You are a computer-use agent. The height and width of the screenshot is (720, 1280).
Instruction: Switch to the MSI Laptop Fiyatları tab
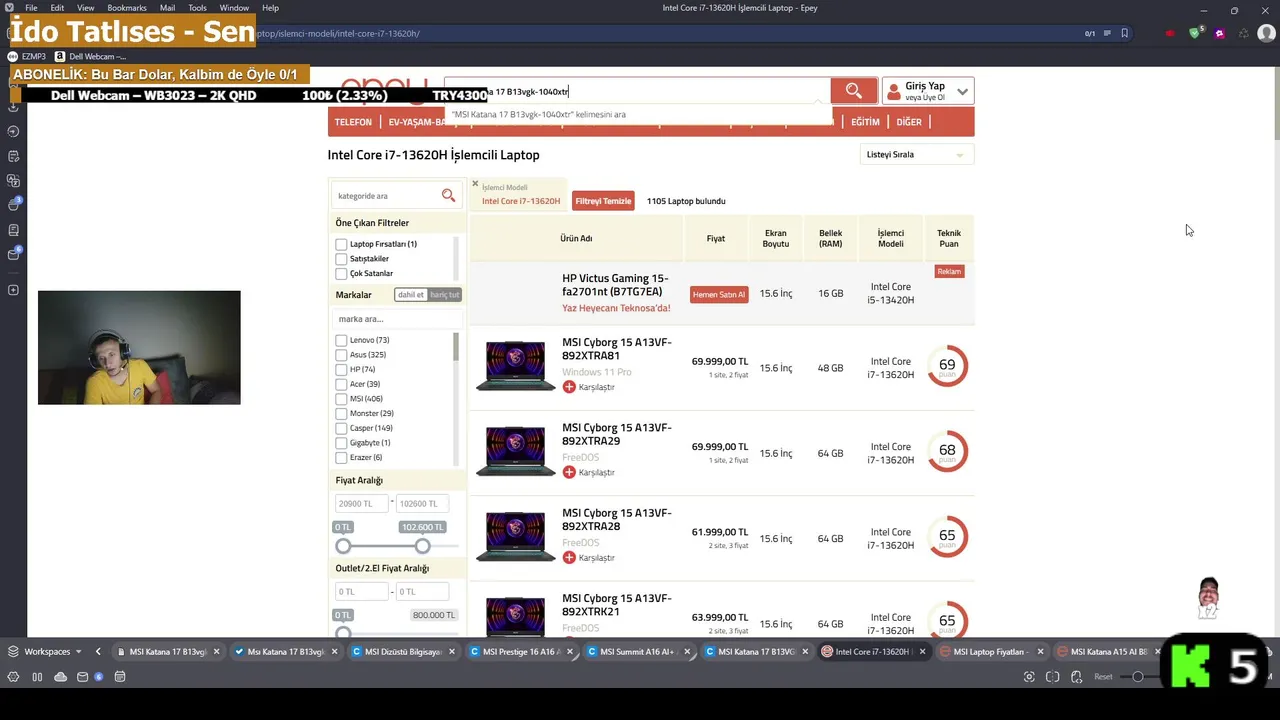tap(991, 652)
